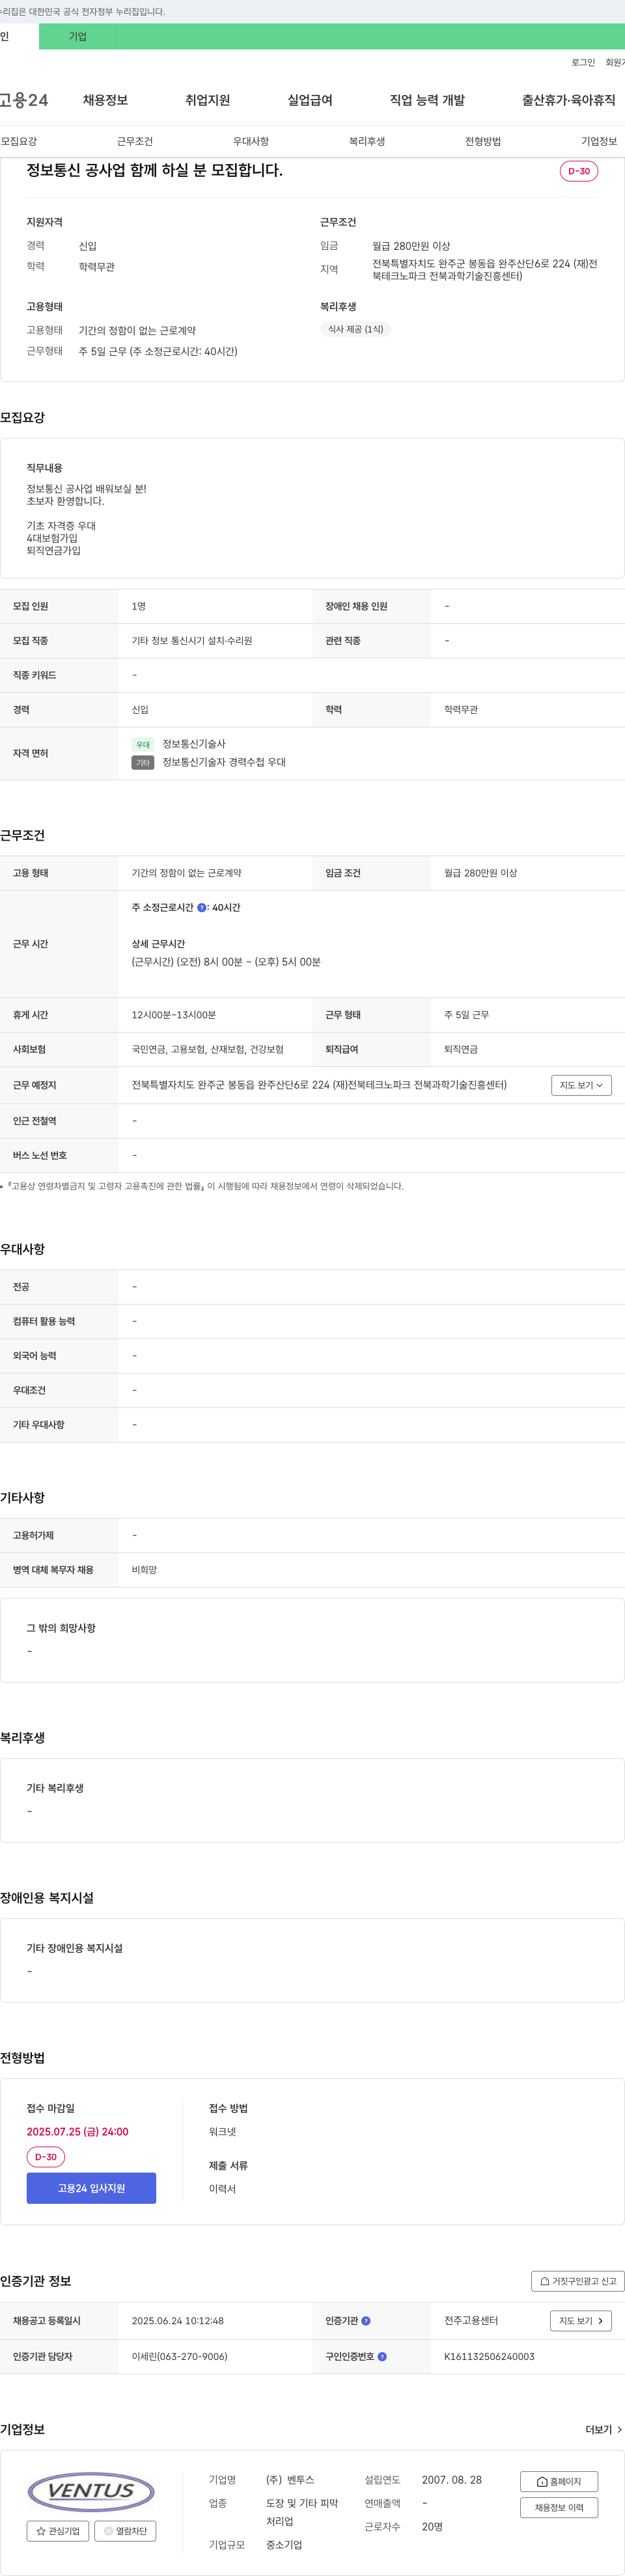
Task: Jump to the 복리후생 section tab
Action: 367,142
